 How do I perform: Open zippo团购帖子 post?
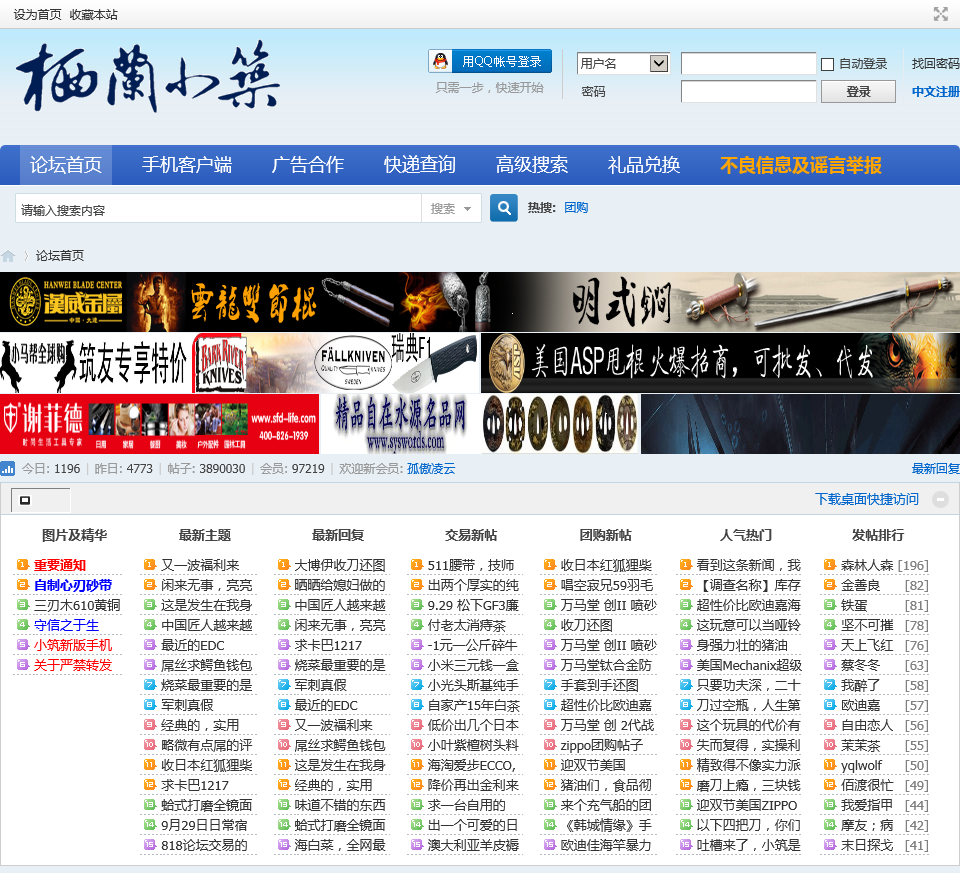point(602,745)
